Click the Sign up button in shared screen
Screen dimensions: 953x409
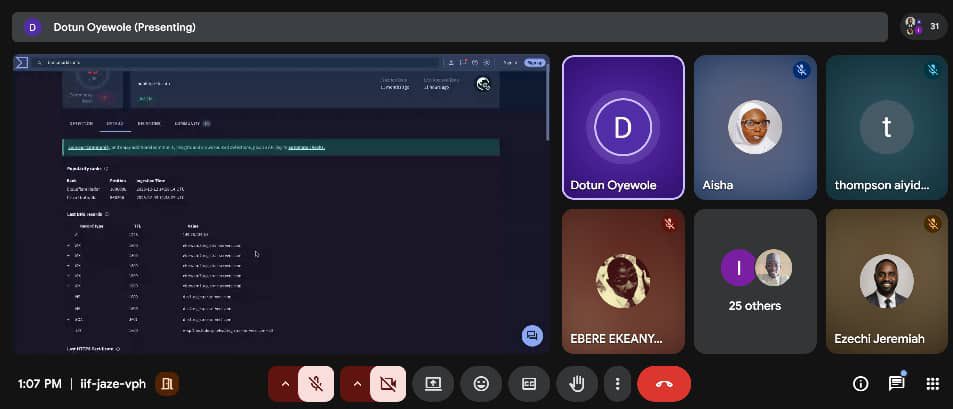point(535,62)
